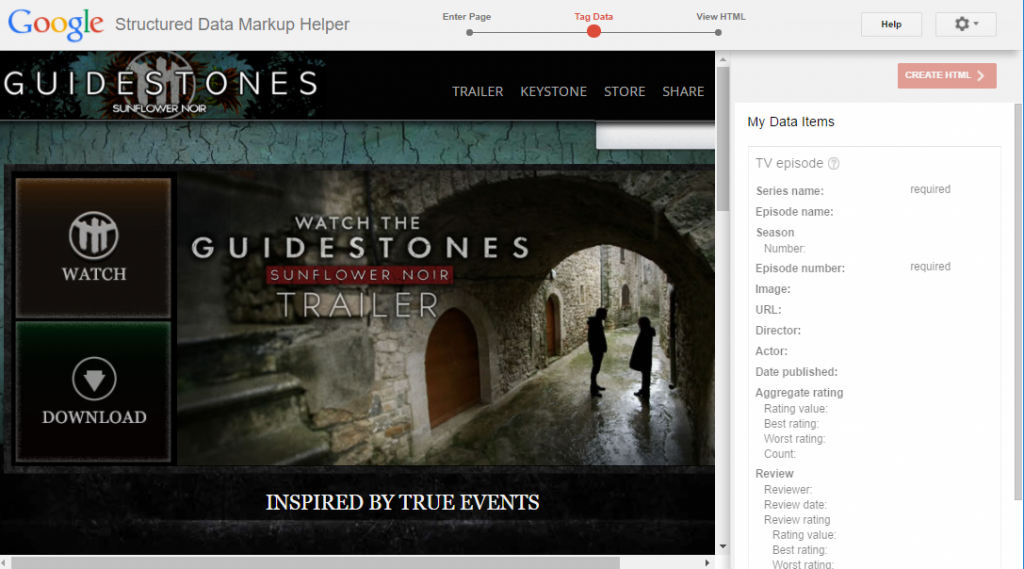Click the 'Episode number:' label
The width and height of the screenshot is (1024, 569).
[800, 268]
